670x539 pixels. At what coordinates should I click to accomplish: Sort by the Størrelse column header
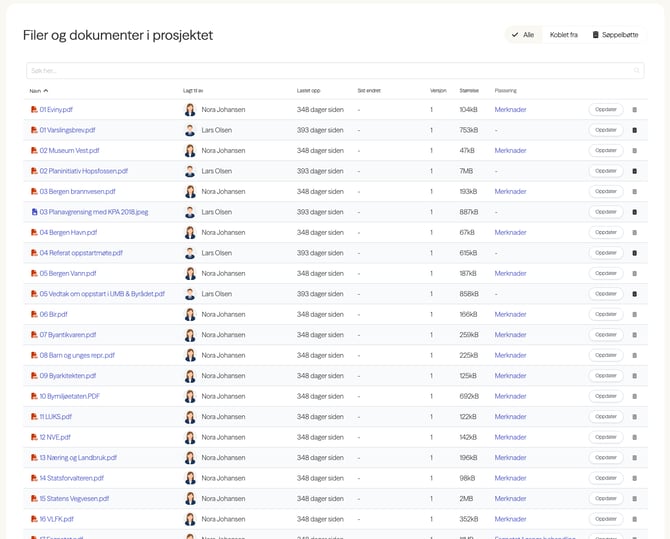pyautogui.click(x=468, y=90)
